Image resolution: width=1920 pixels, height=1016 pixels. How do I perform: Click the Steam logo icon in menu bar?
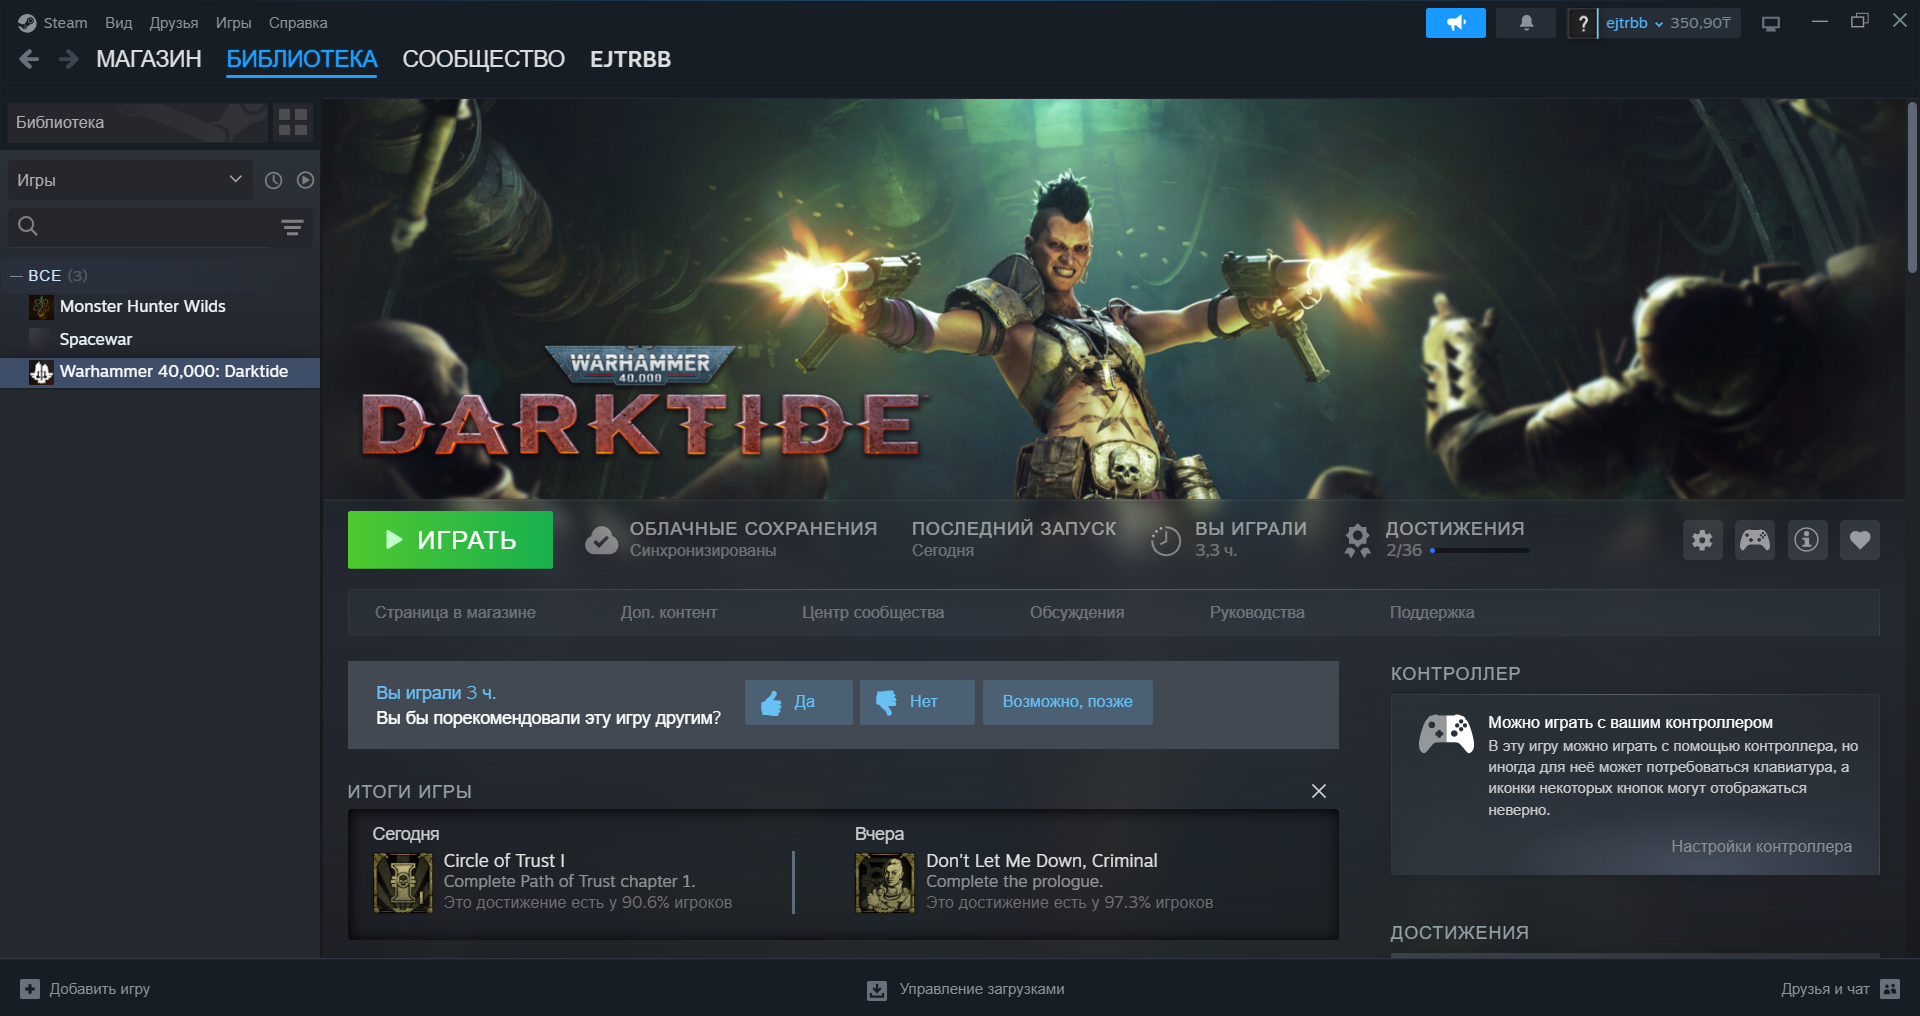pyautogui.click(x=27, y=23)
